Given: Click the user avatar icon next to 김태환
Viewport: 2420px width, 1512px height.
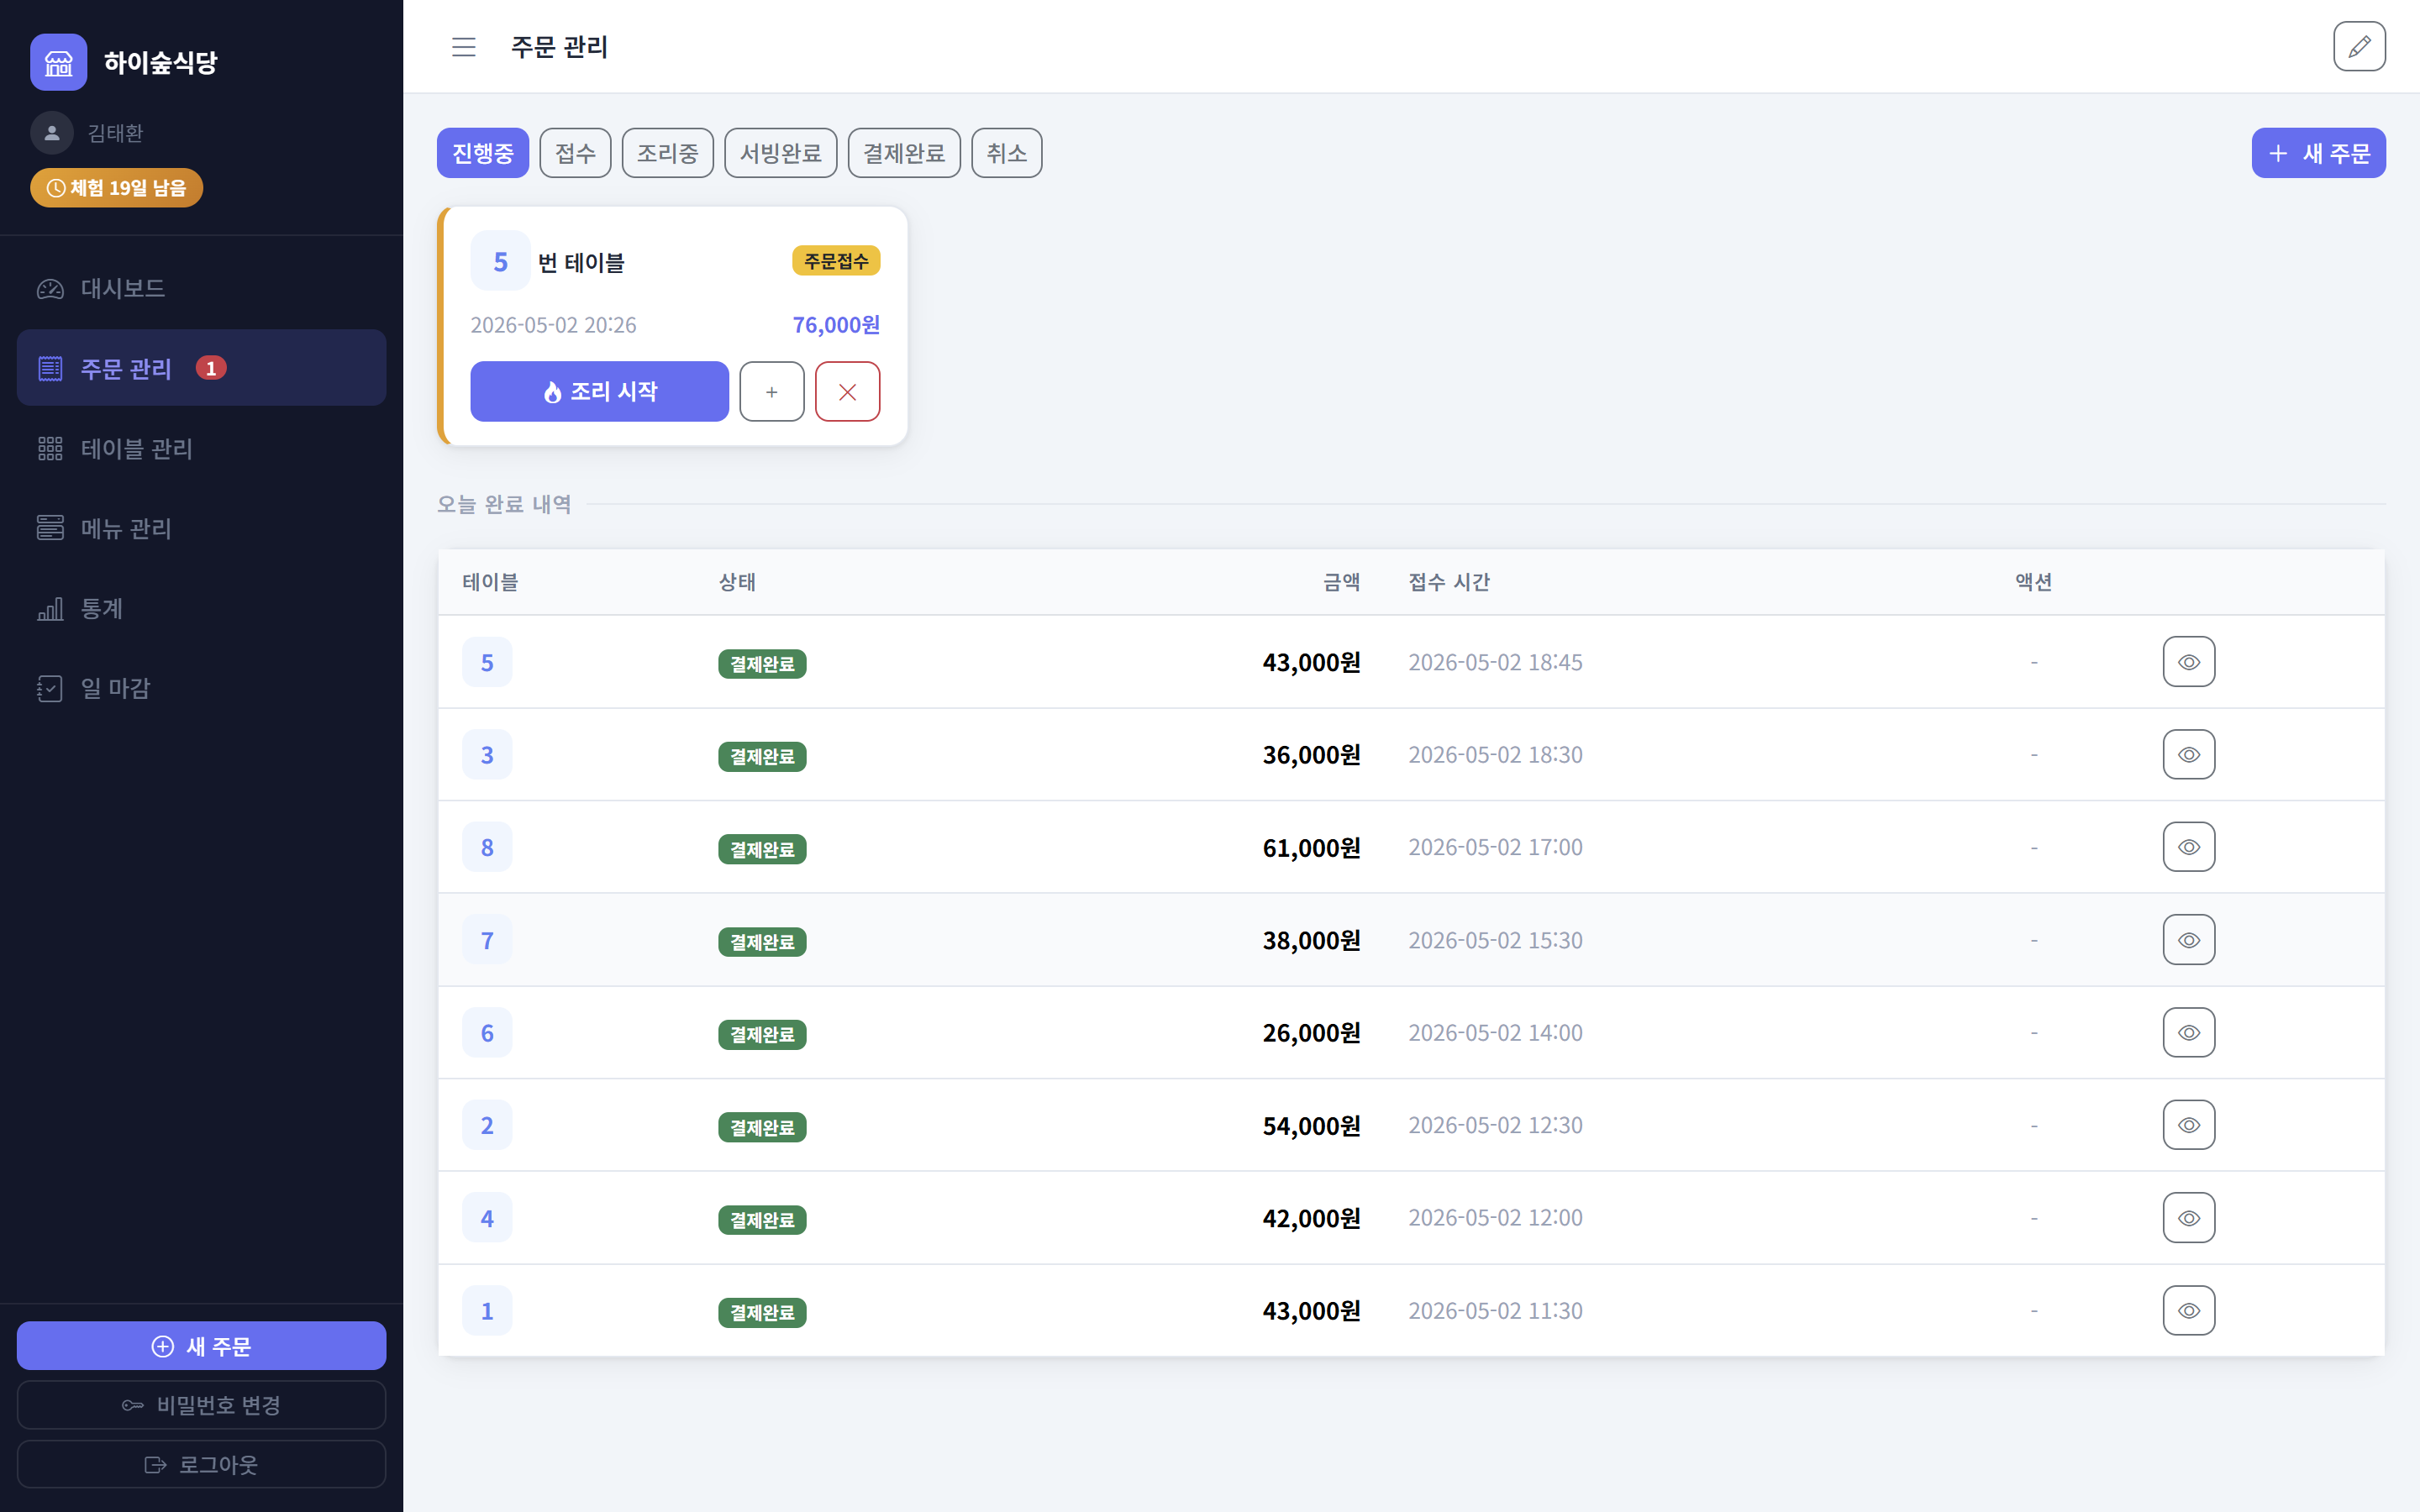Looking at the screenshot, I should click(x=52, y=132).
